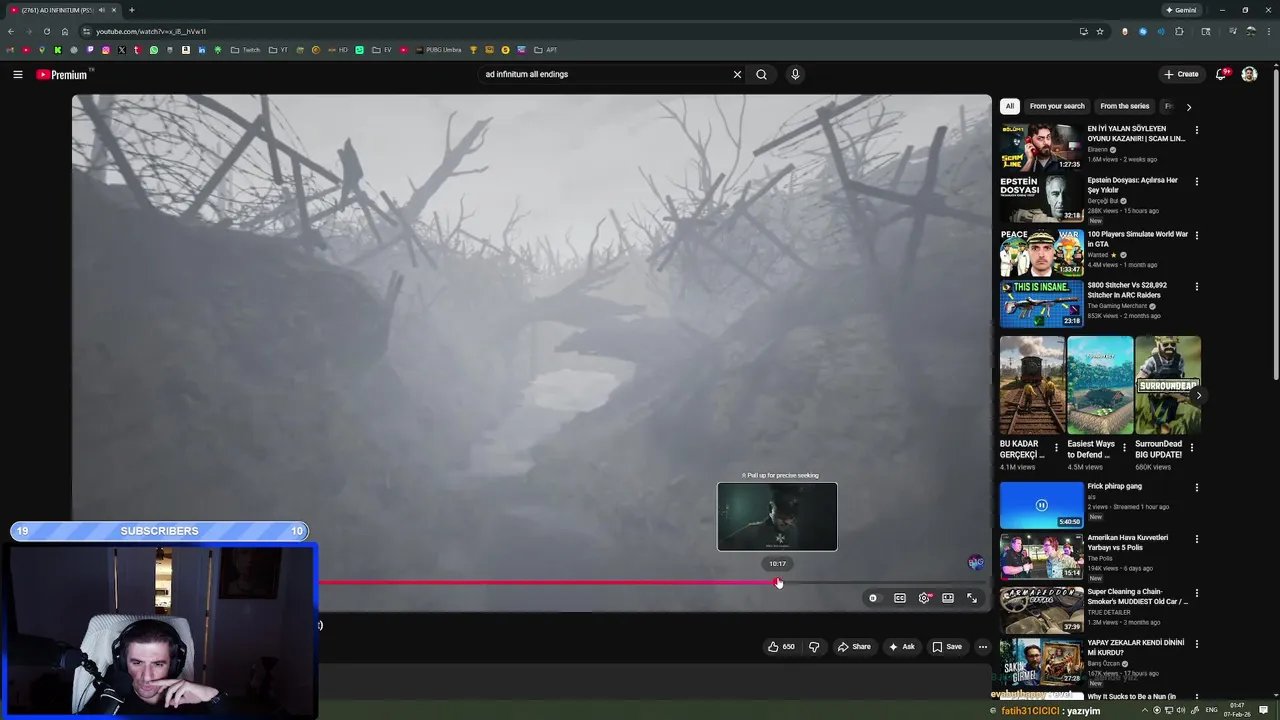Open YouTube notifications bell

pos(1221,74)
